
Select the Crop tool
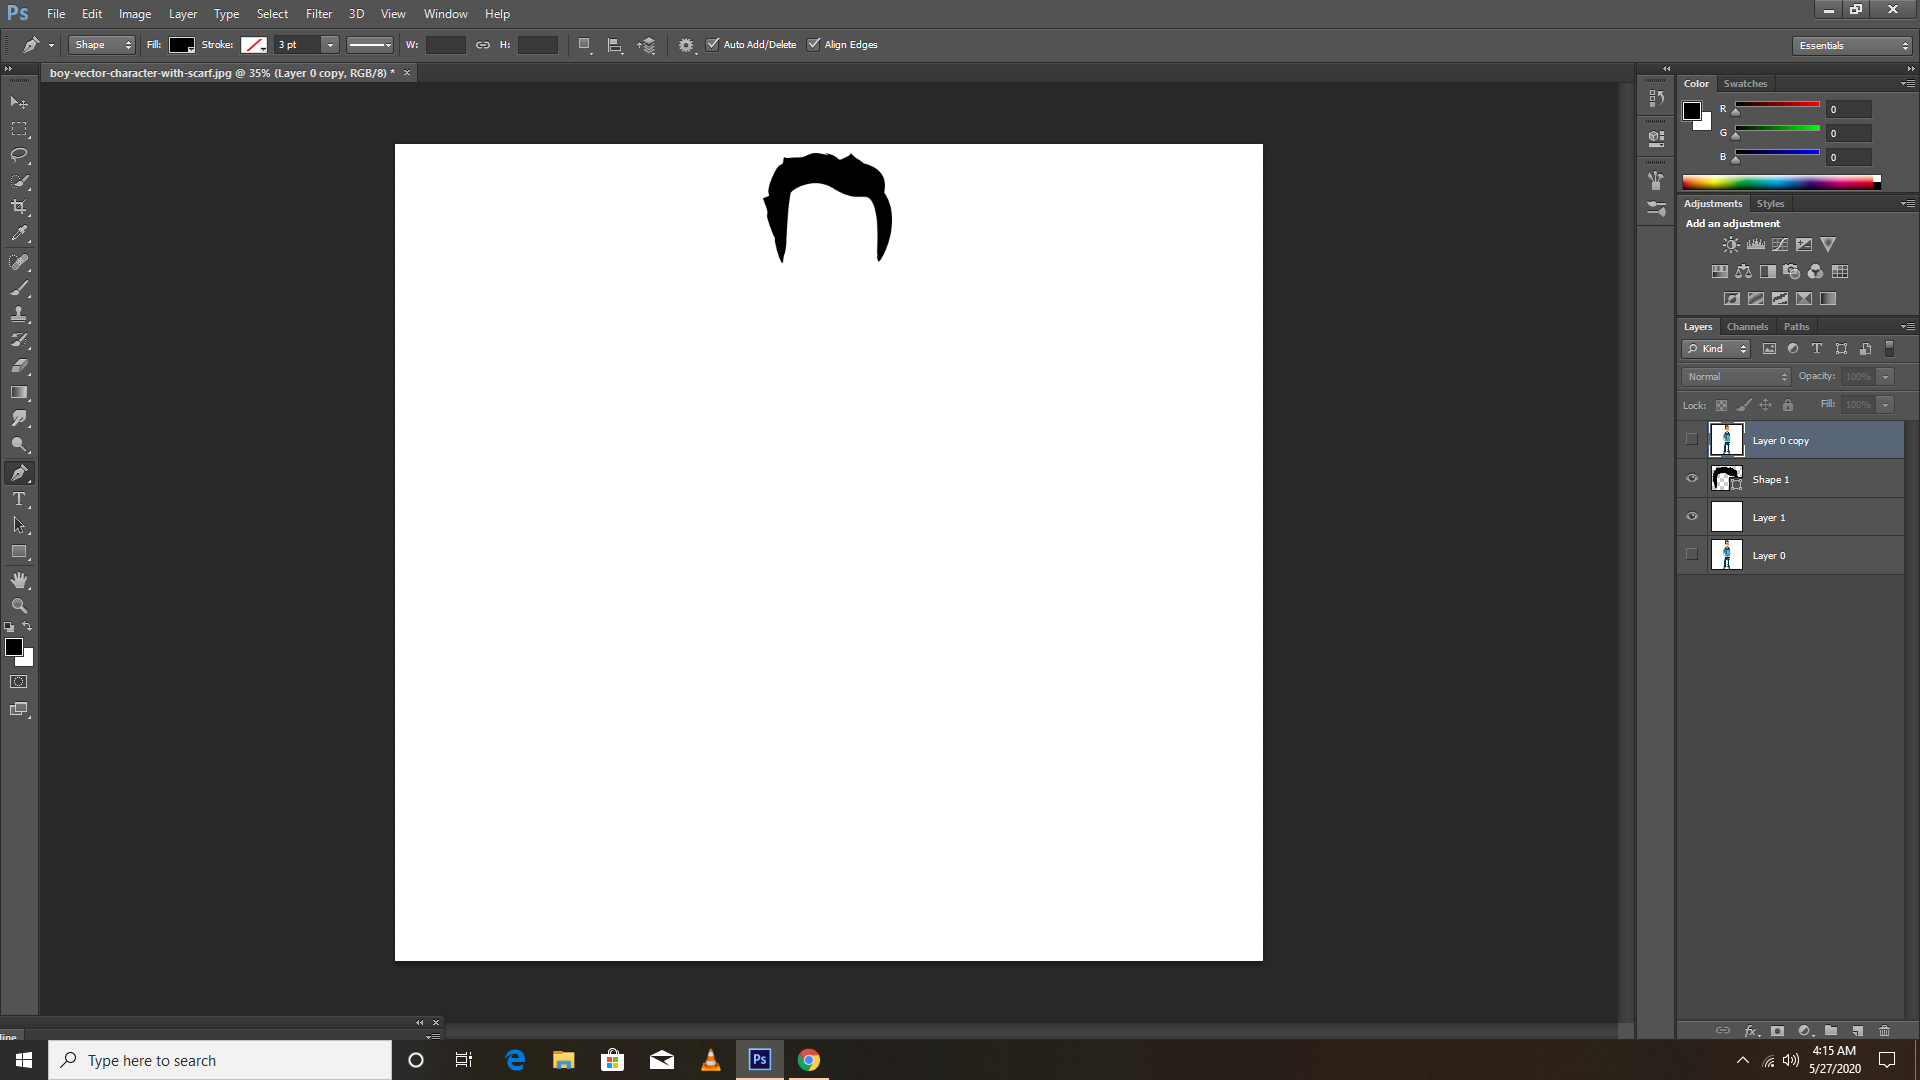click(19, 207)
